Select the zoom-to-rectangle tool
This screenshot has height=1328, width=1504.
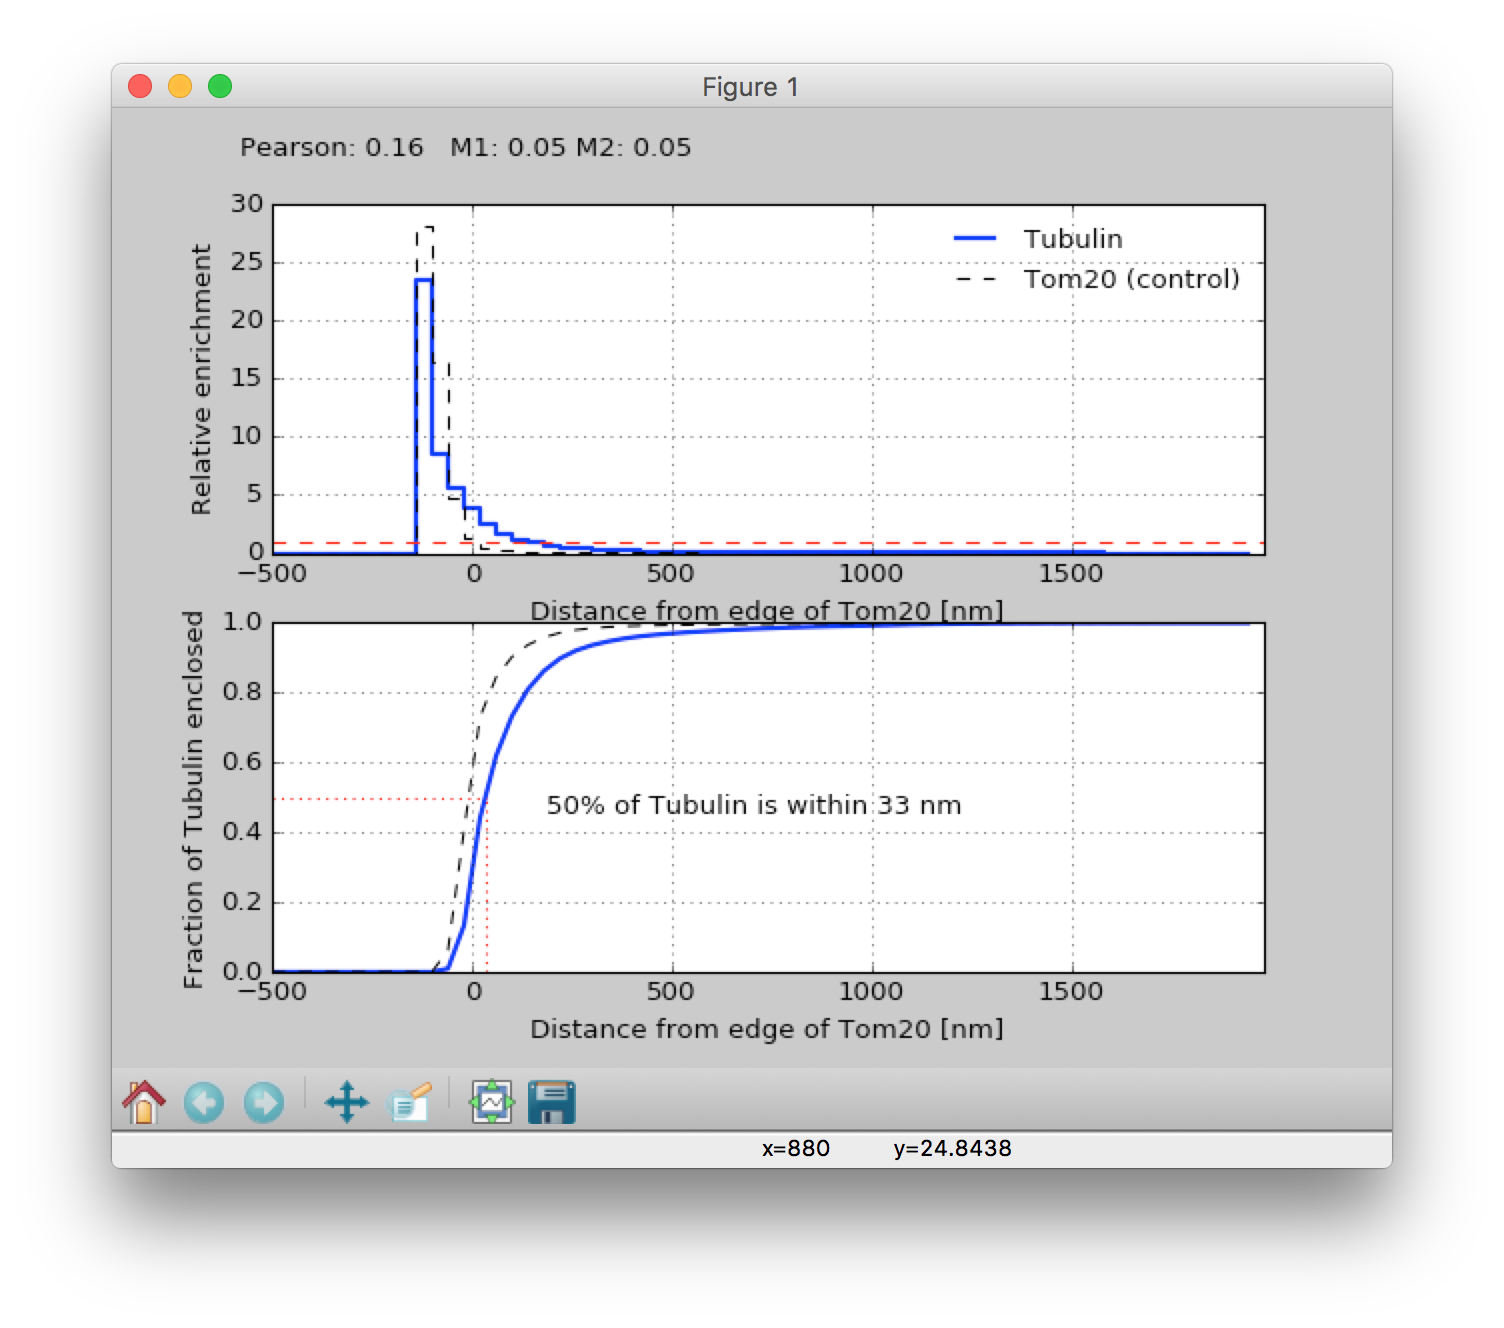click(x=409, y=1102)
